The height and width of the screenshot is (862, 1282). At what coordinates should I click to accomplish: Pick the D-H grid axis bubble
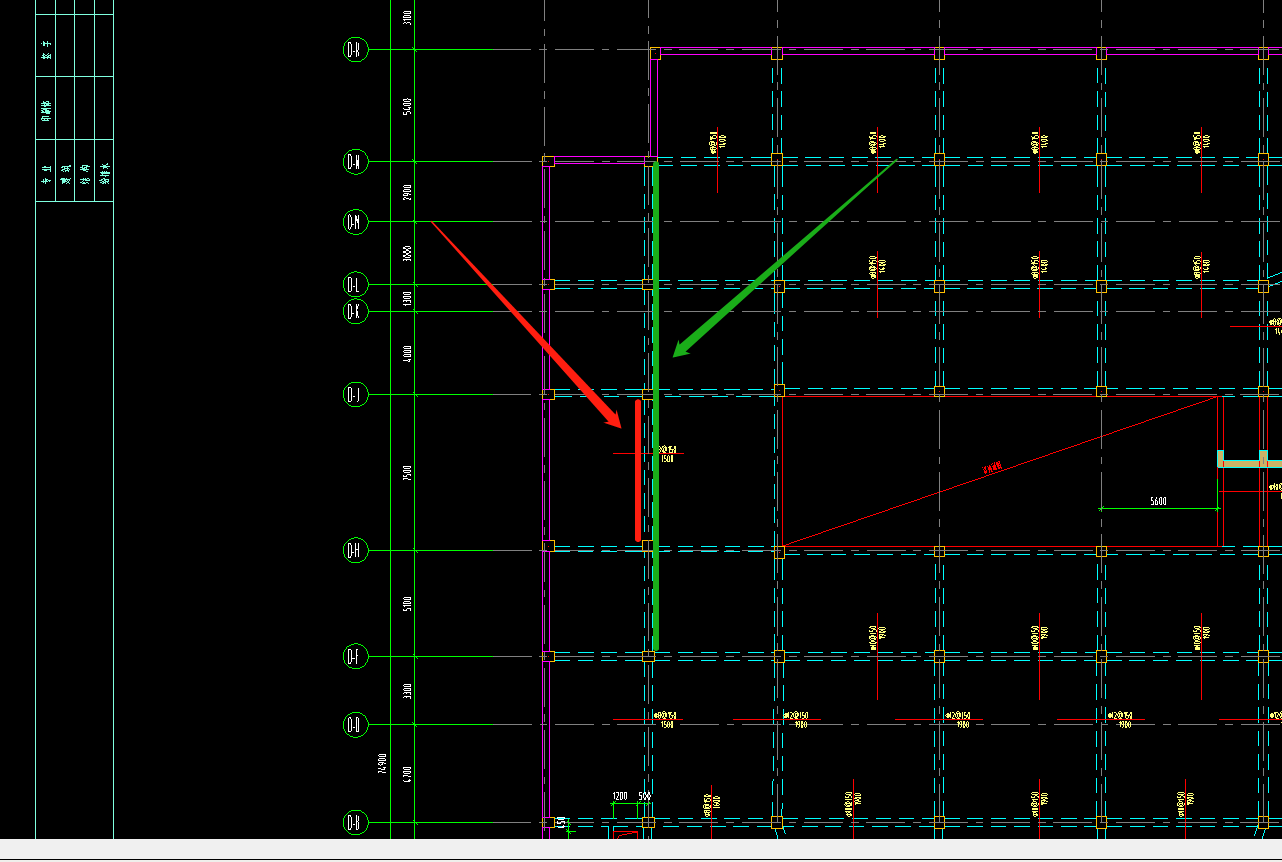[x=354, y=550]
